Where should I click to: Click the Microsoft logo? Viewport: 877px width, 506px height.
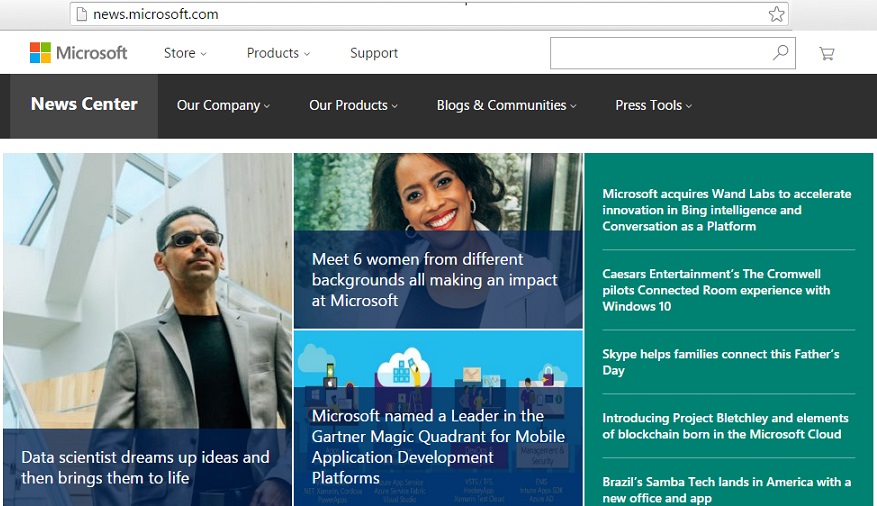point(78,53)
